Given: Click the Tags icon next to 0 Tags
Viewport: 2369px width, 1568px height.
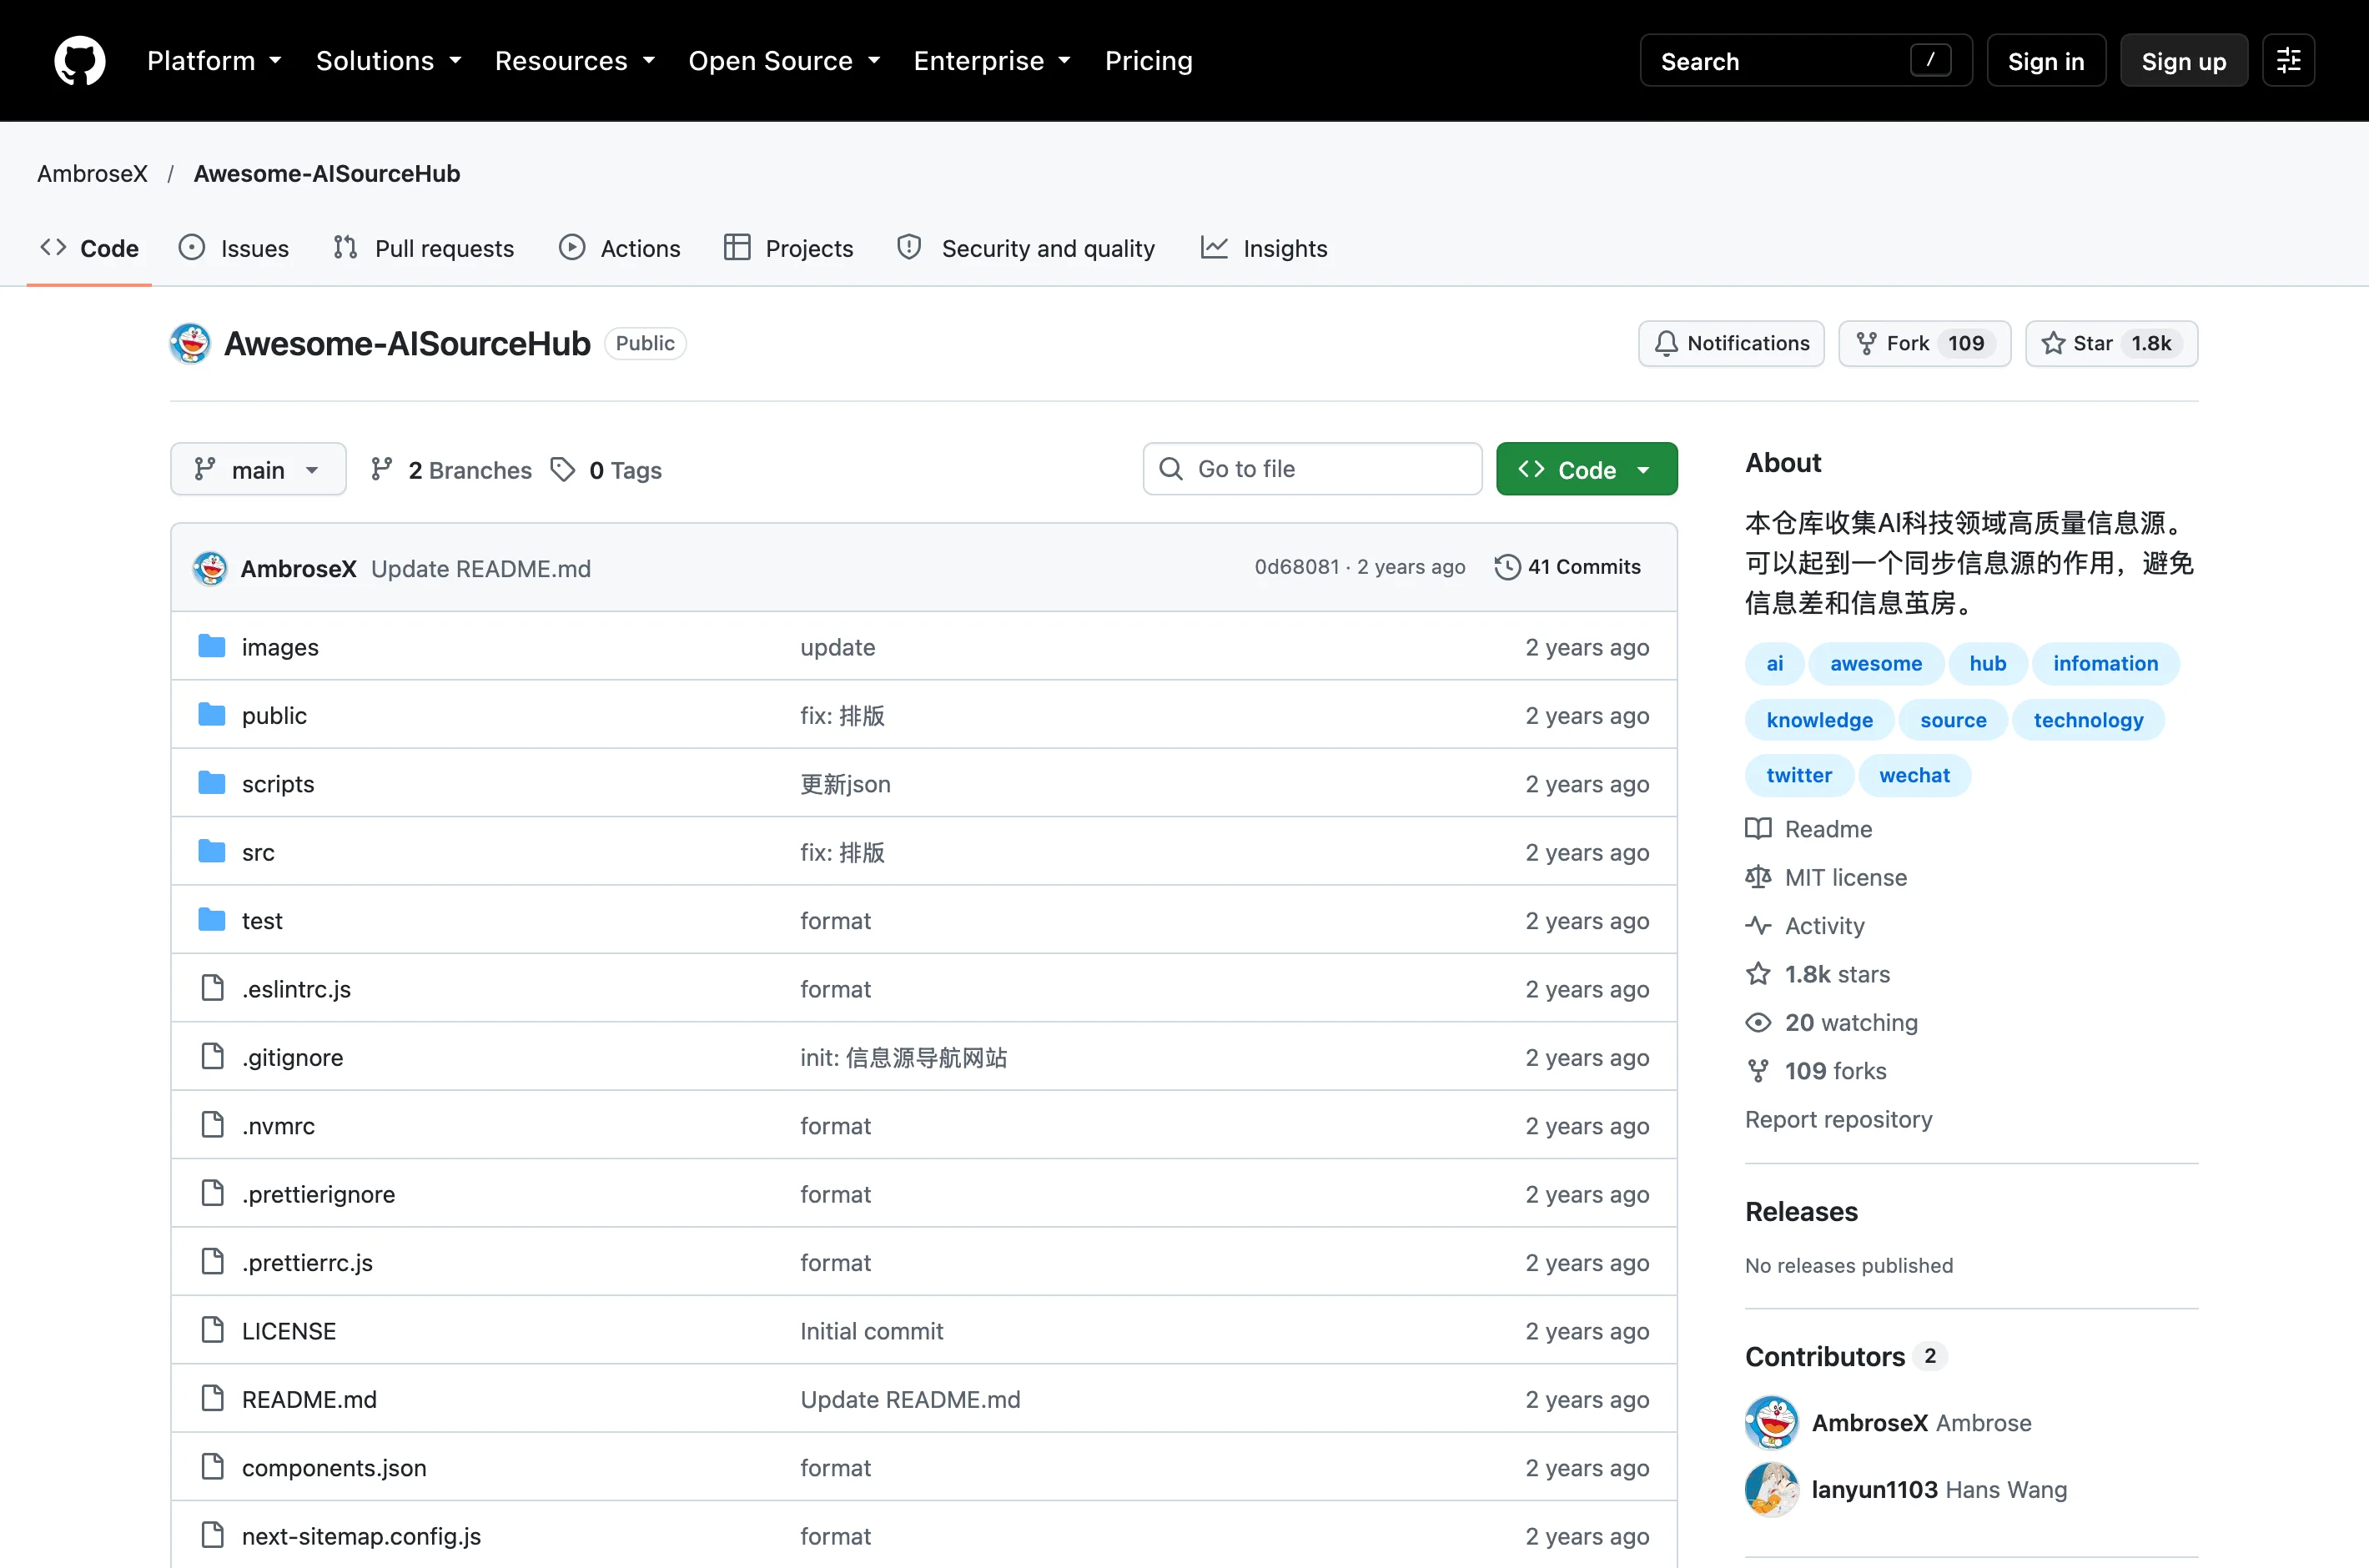Looking at the screenshot, I should click(563, 469).
